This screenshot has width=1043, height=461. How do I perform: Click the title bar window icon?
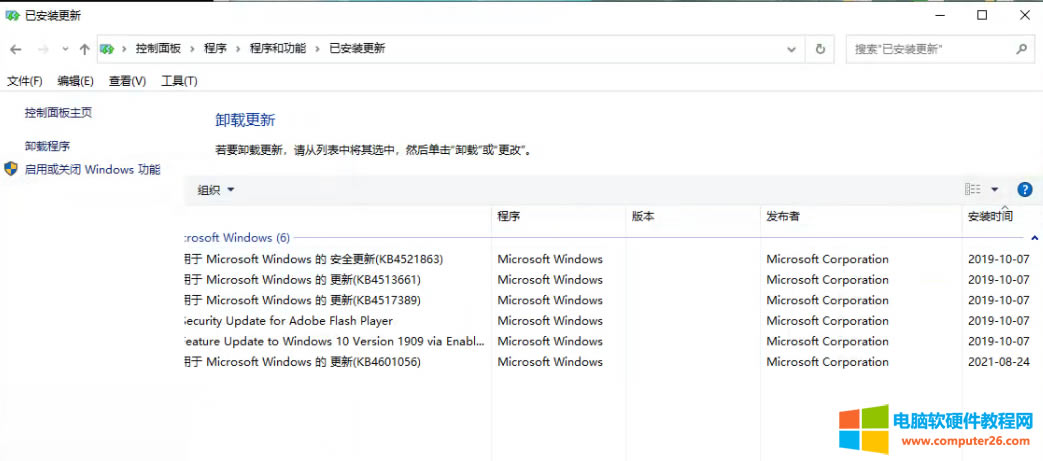[12, 15]
